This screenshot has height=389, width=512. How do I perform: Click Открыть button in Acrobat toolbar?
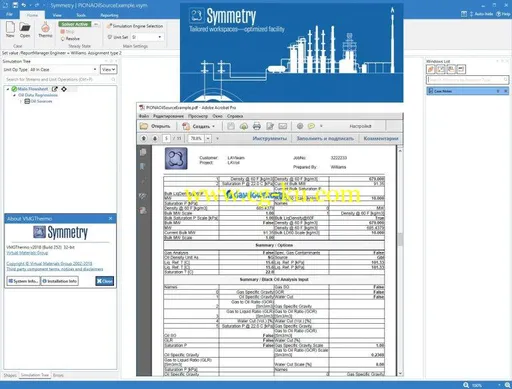coord(155,126)
